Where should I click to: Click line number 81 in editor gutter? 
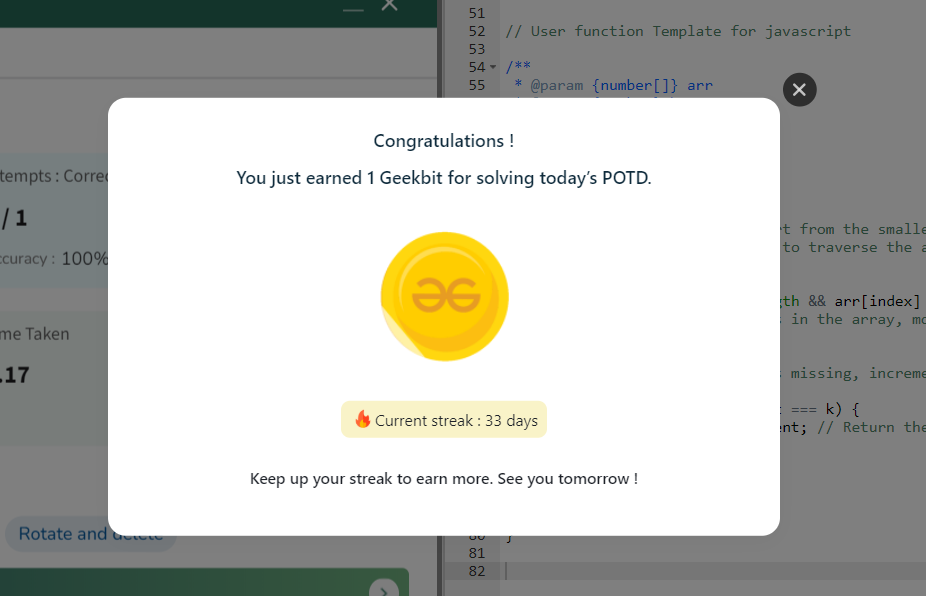(477, 553)
